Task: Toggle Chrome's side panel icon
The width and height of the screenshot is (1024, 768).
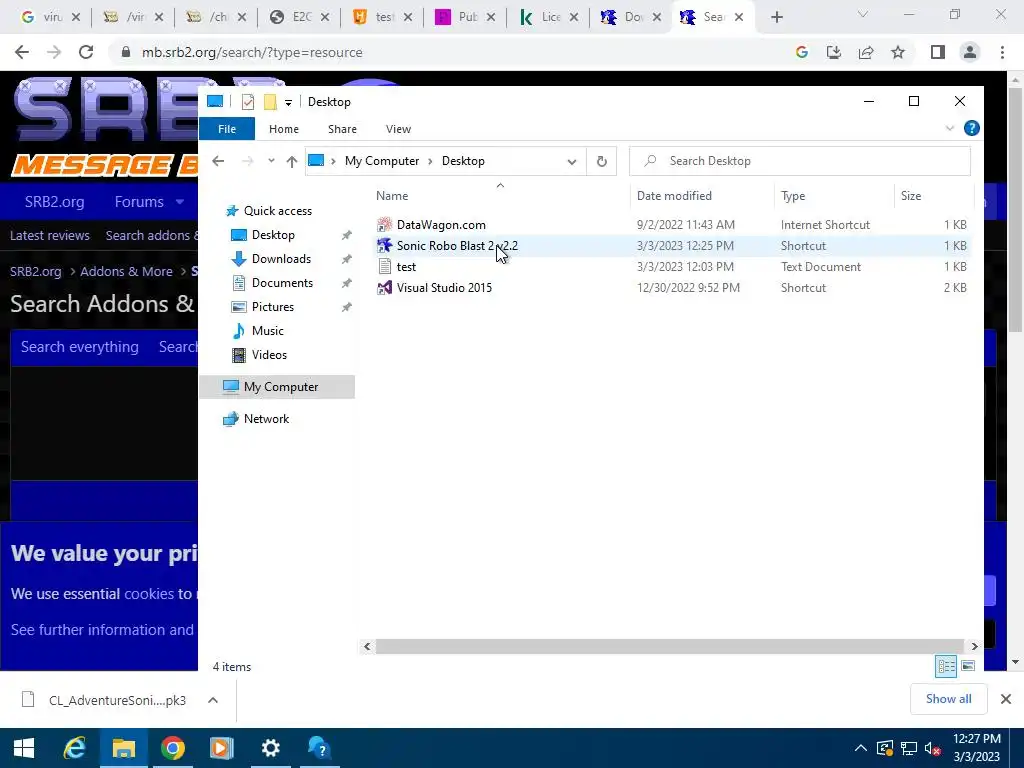Action: coord(938,52)
